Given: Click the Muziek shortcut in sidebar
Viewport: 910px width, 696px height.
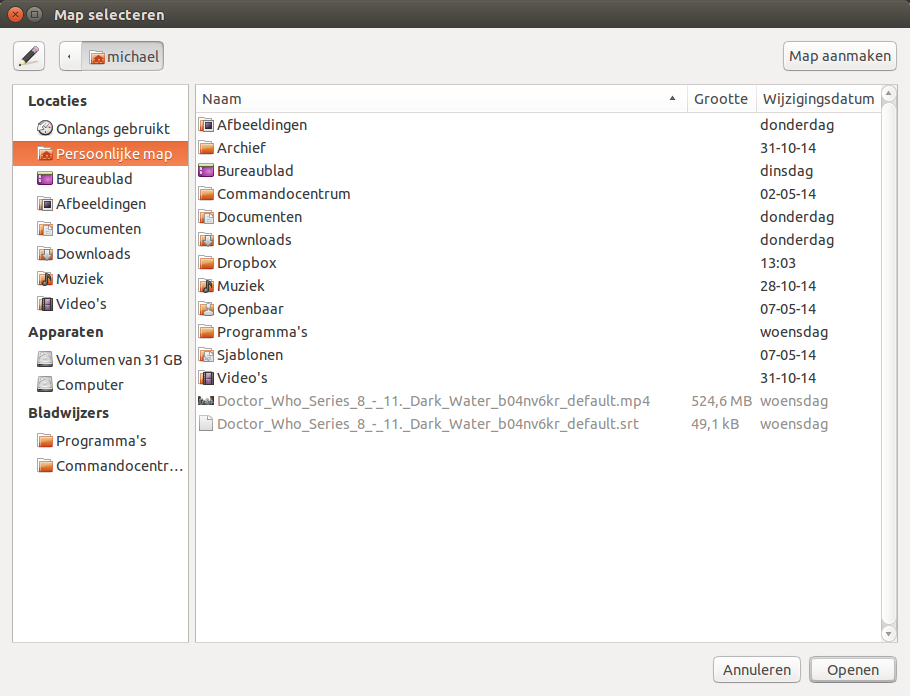Looking at the screenshot, I should point(79,279).
